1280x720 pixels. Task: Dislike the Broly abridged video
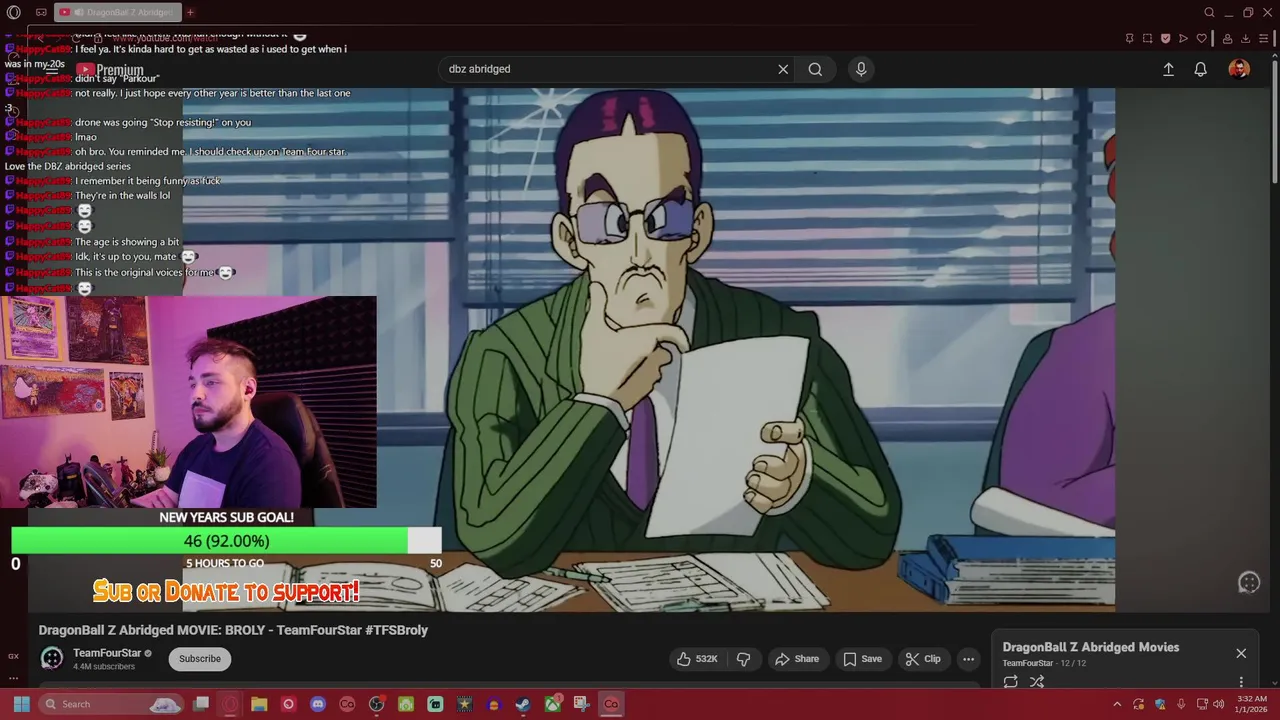tap(743, 659)
